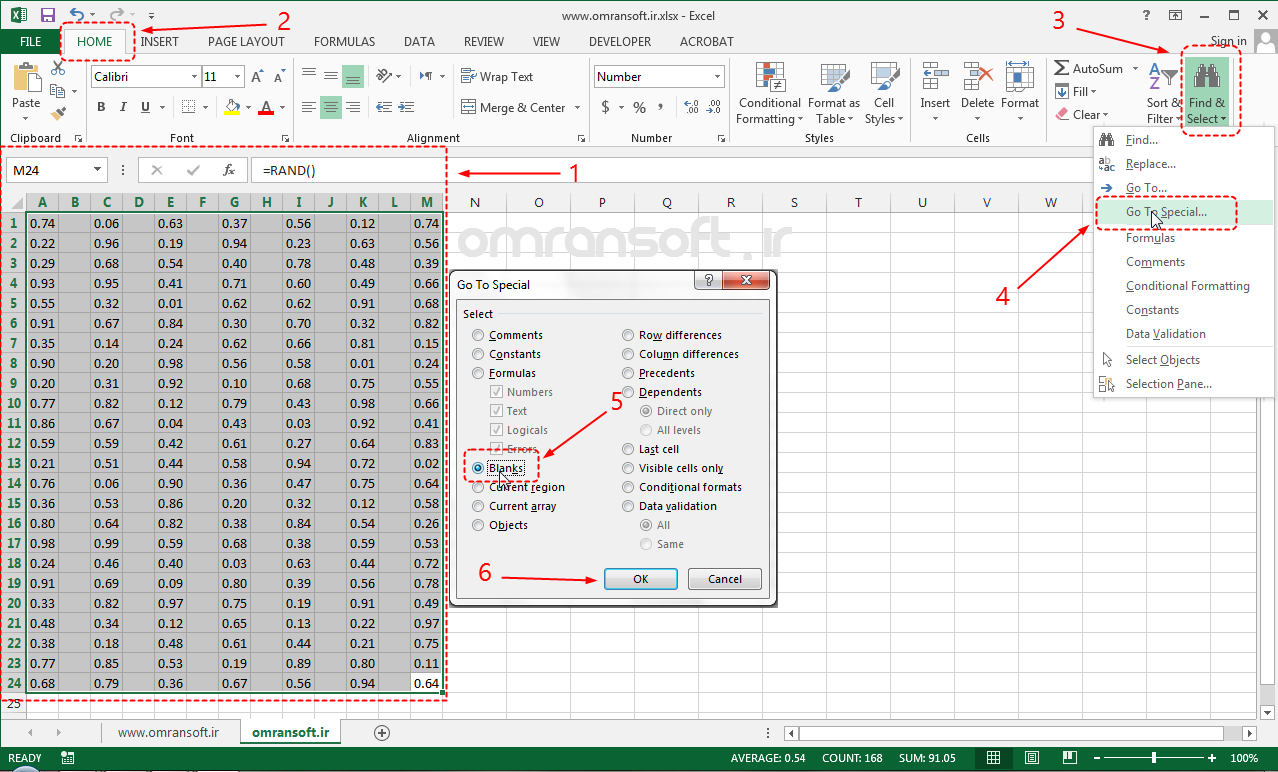
Task: Select the Current region option
Action: pyautogui.click(x=479, y=487)
